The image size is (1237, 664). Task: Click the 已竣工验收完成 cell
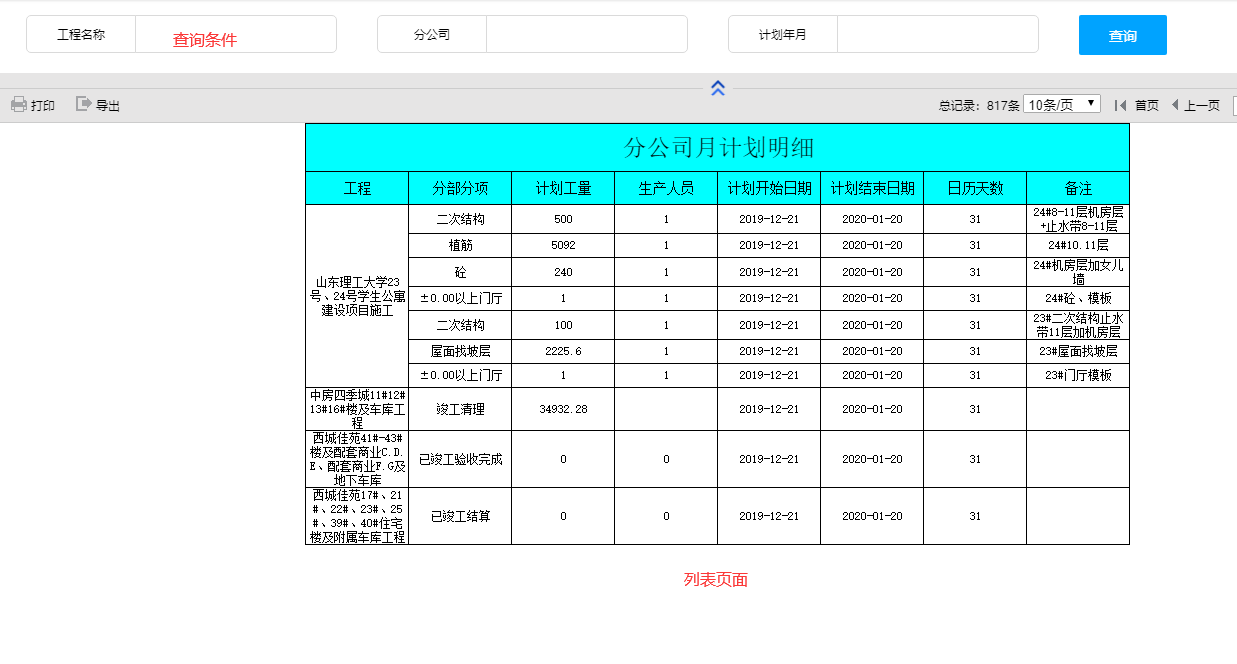pyautogui.click(x=460, y=459)
